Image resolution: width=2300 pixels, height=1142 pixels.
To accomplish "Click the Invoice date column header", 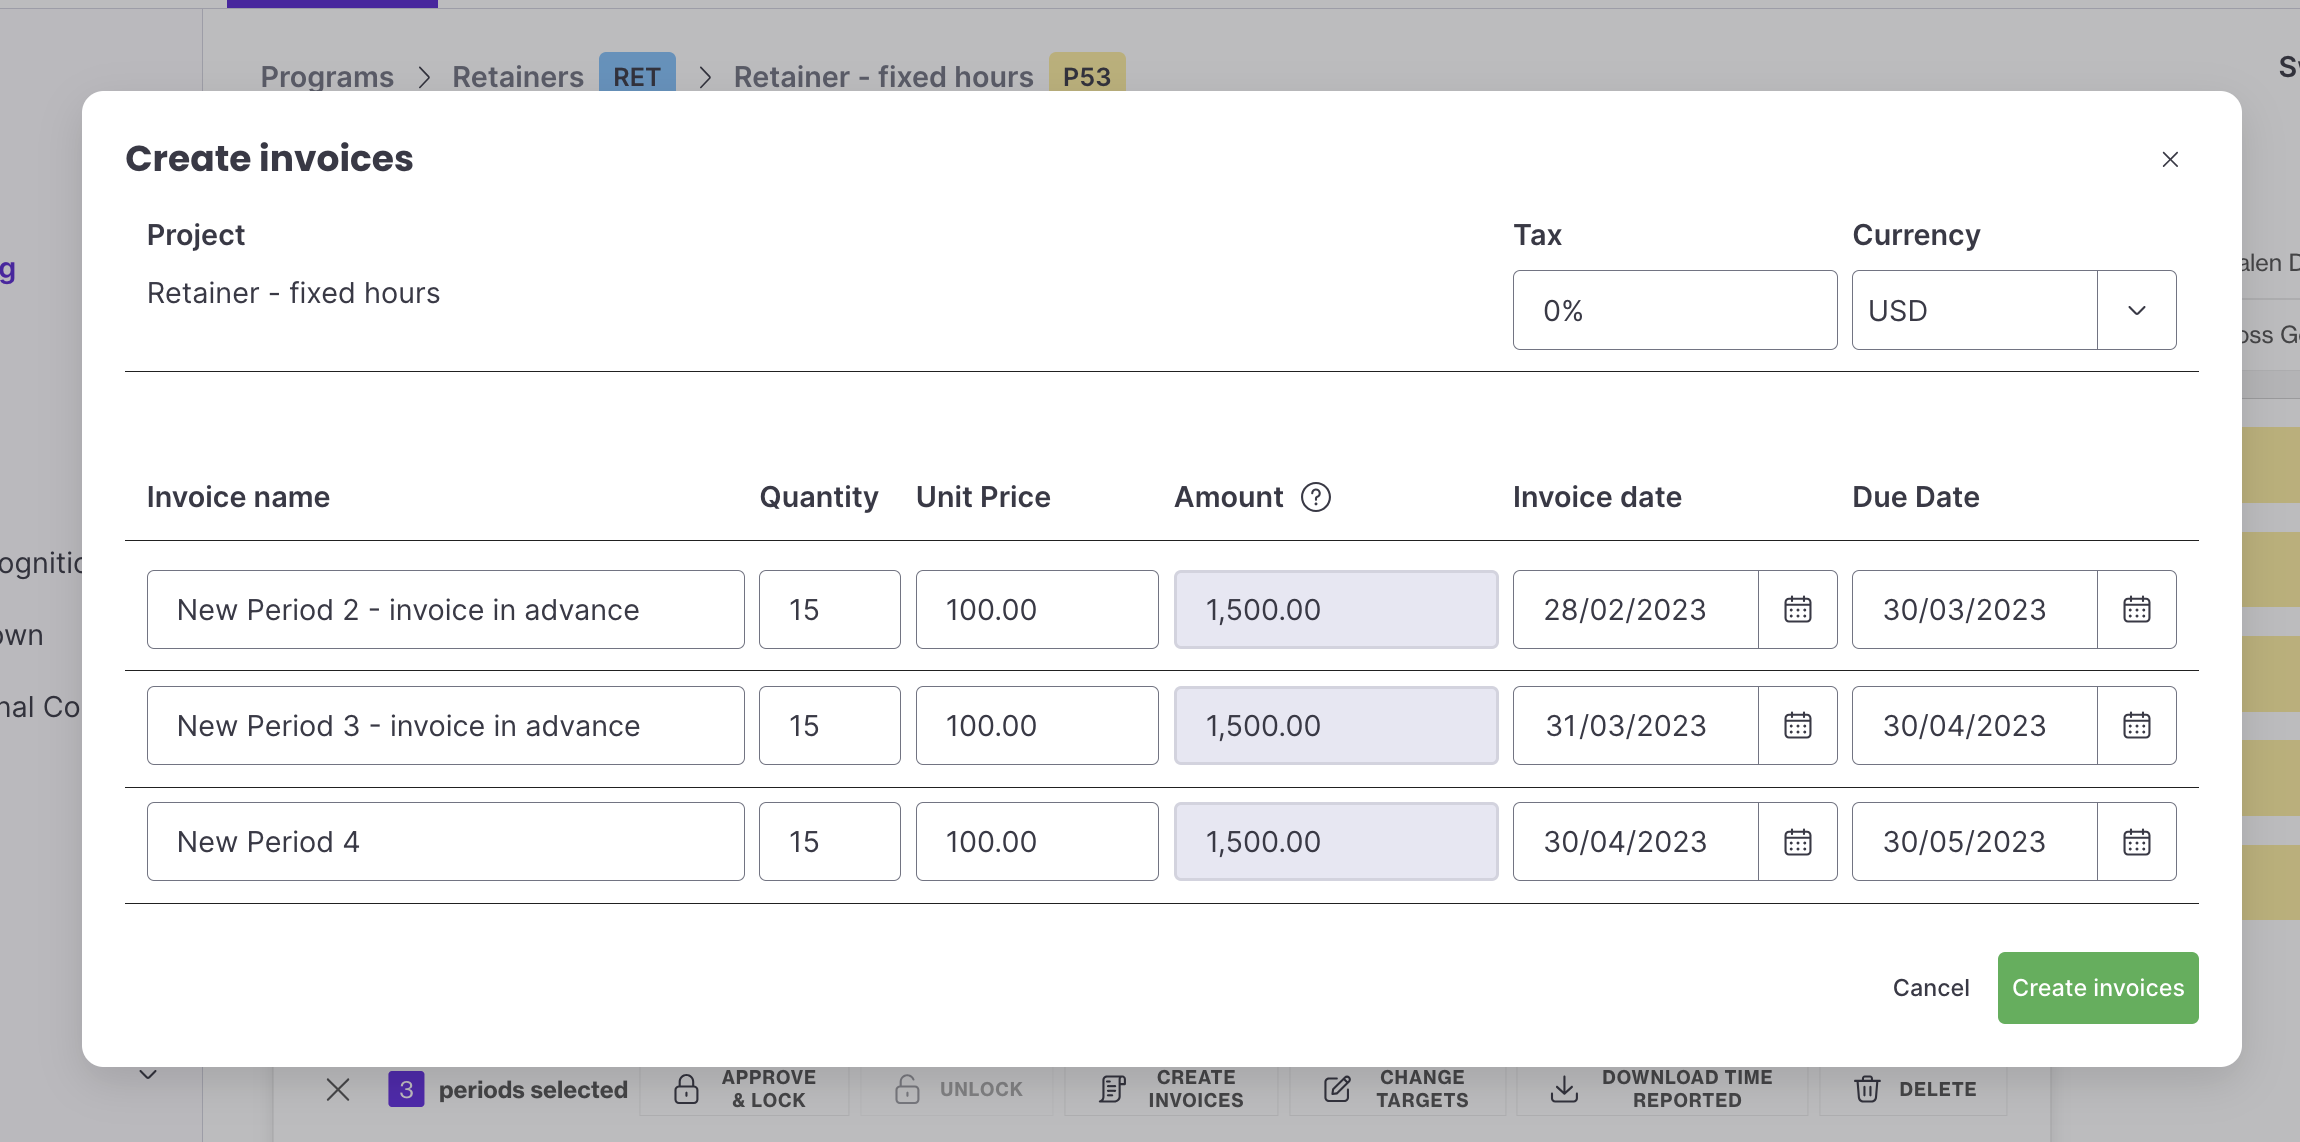I will coord(1597,497).
